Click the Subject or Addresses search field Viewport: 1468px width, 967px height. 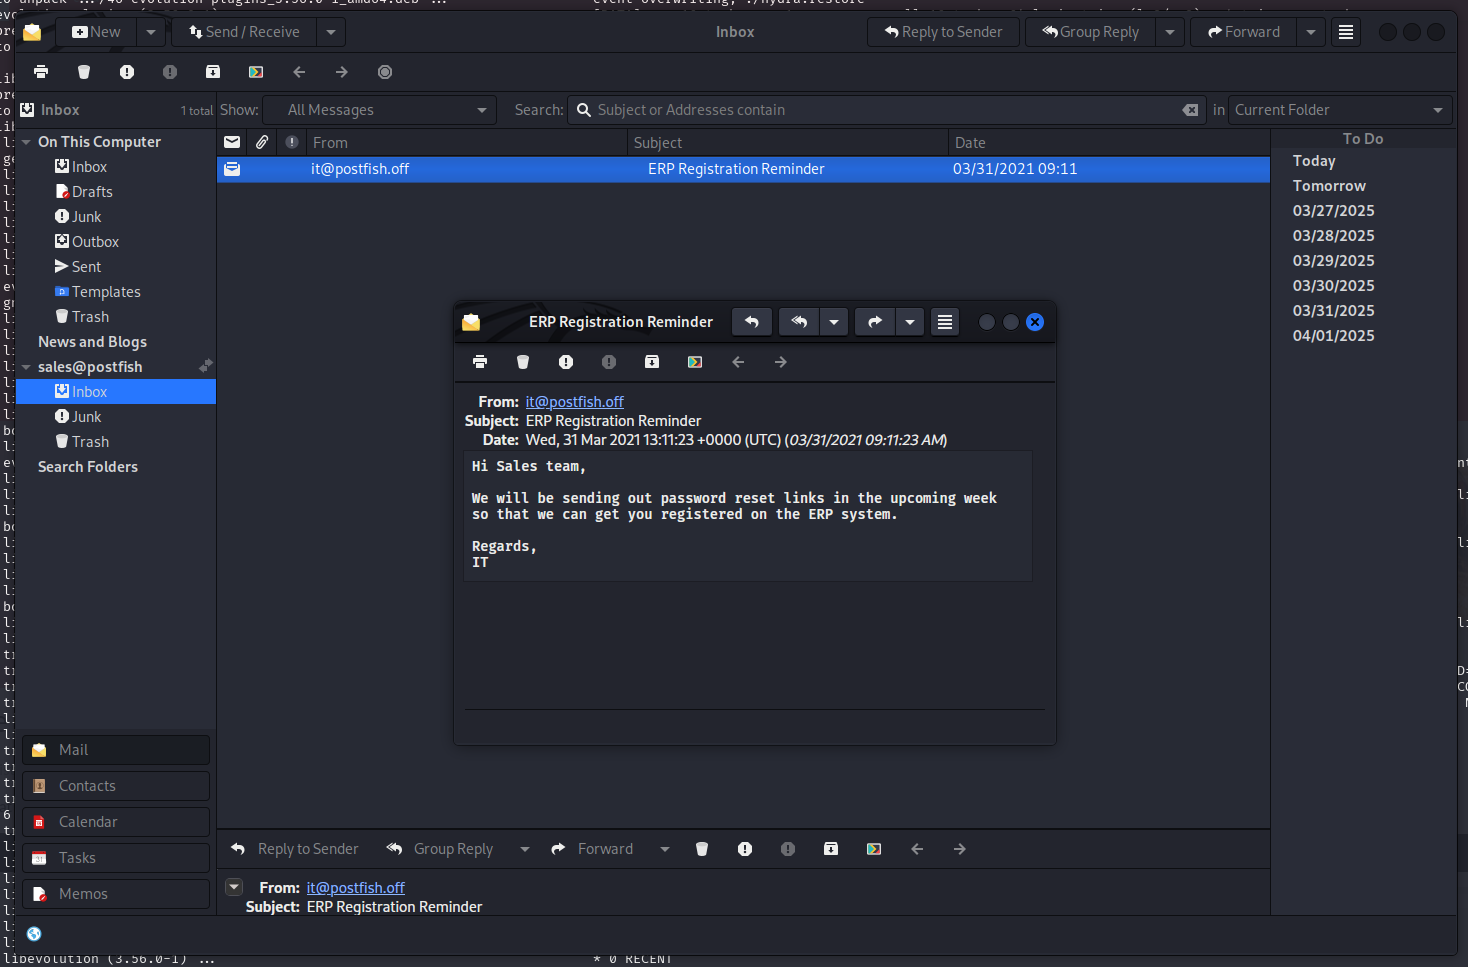coord(880,110)
